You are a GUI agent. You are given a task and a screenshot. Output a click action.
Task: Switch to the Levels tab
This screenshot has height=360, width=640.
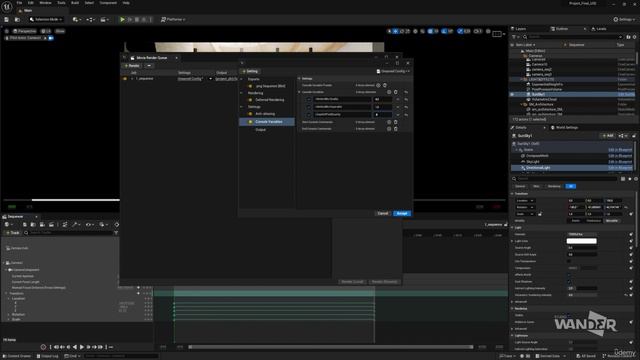[599, 29]
